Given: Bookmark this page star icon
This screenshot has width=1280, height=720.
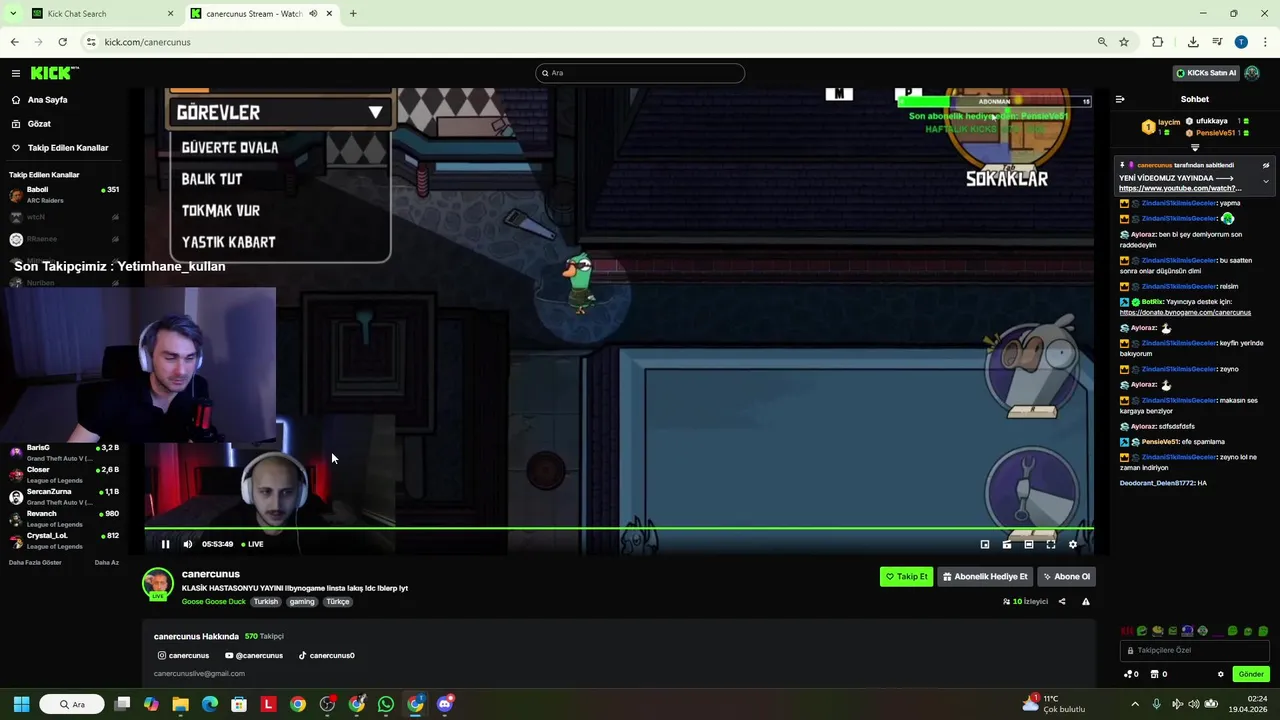Looking at the screenshot, I should click(x=1124, y=42).
